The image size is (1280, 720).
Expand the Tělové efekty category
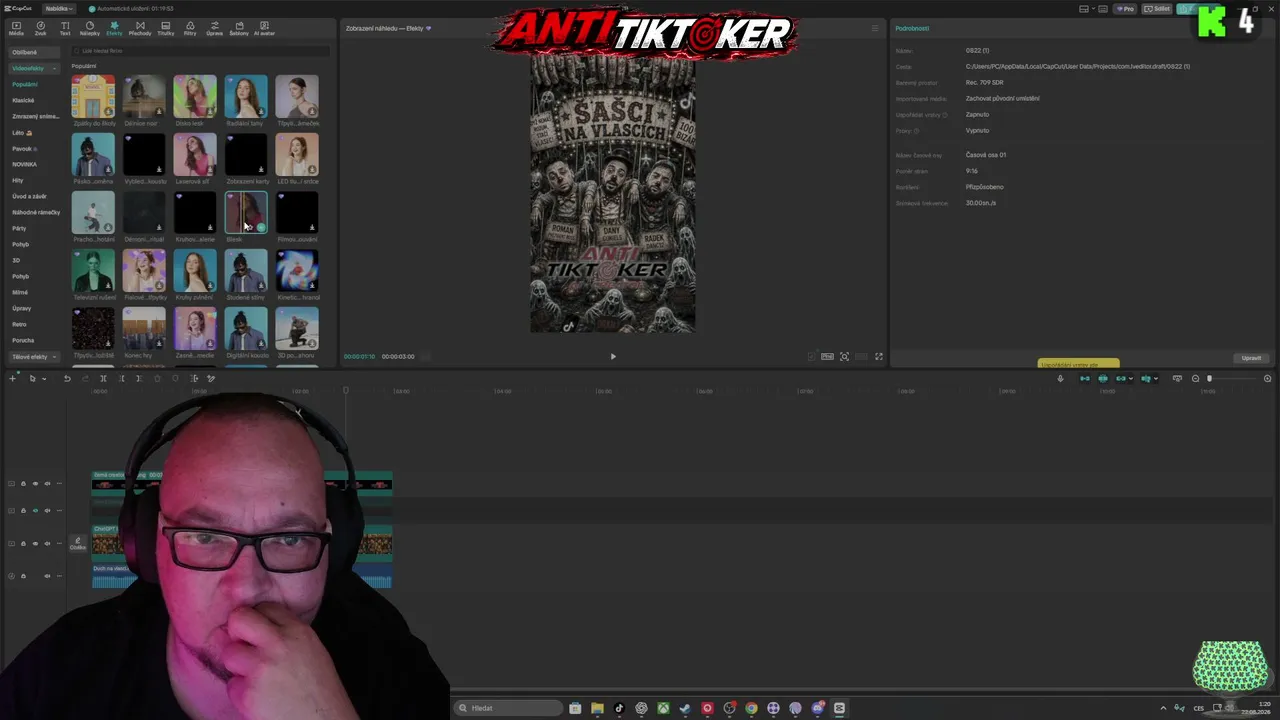(34, 356)
